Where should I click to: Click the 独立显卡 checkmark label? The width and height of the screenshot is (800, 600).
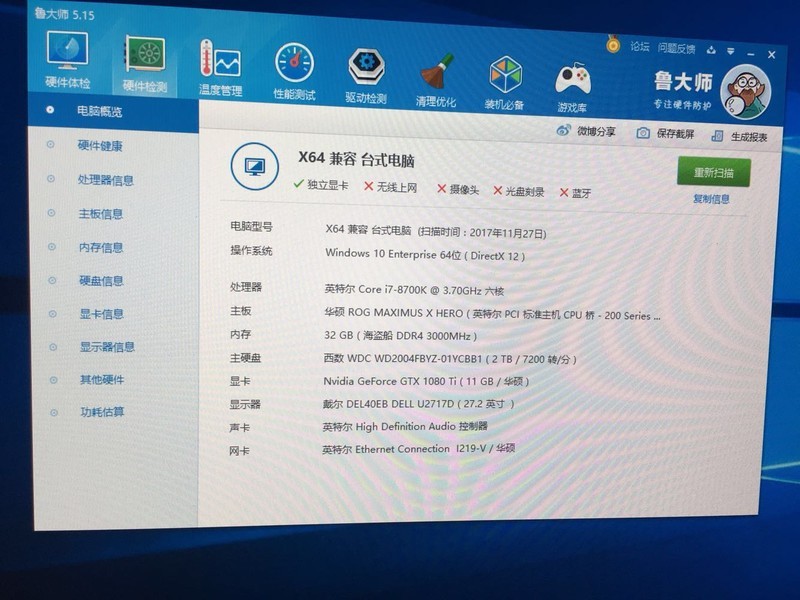pos(321,184)
